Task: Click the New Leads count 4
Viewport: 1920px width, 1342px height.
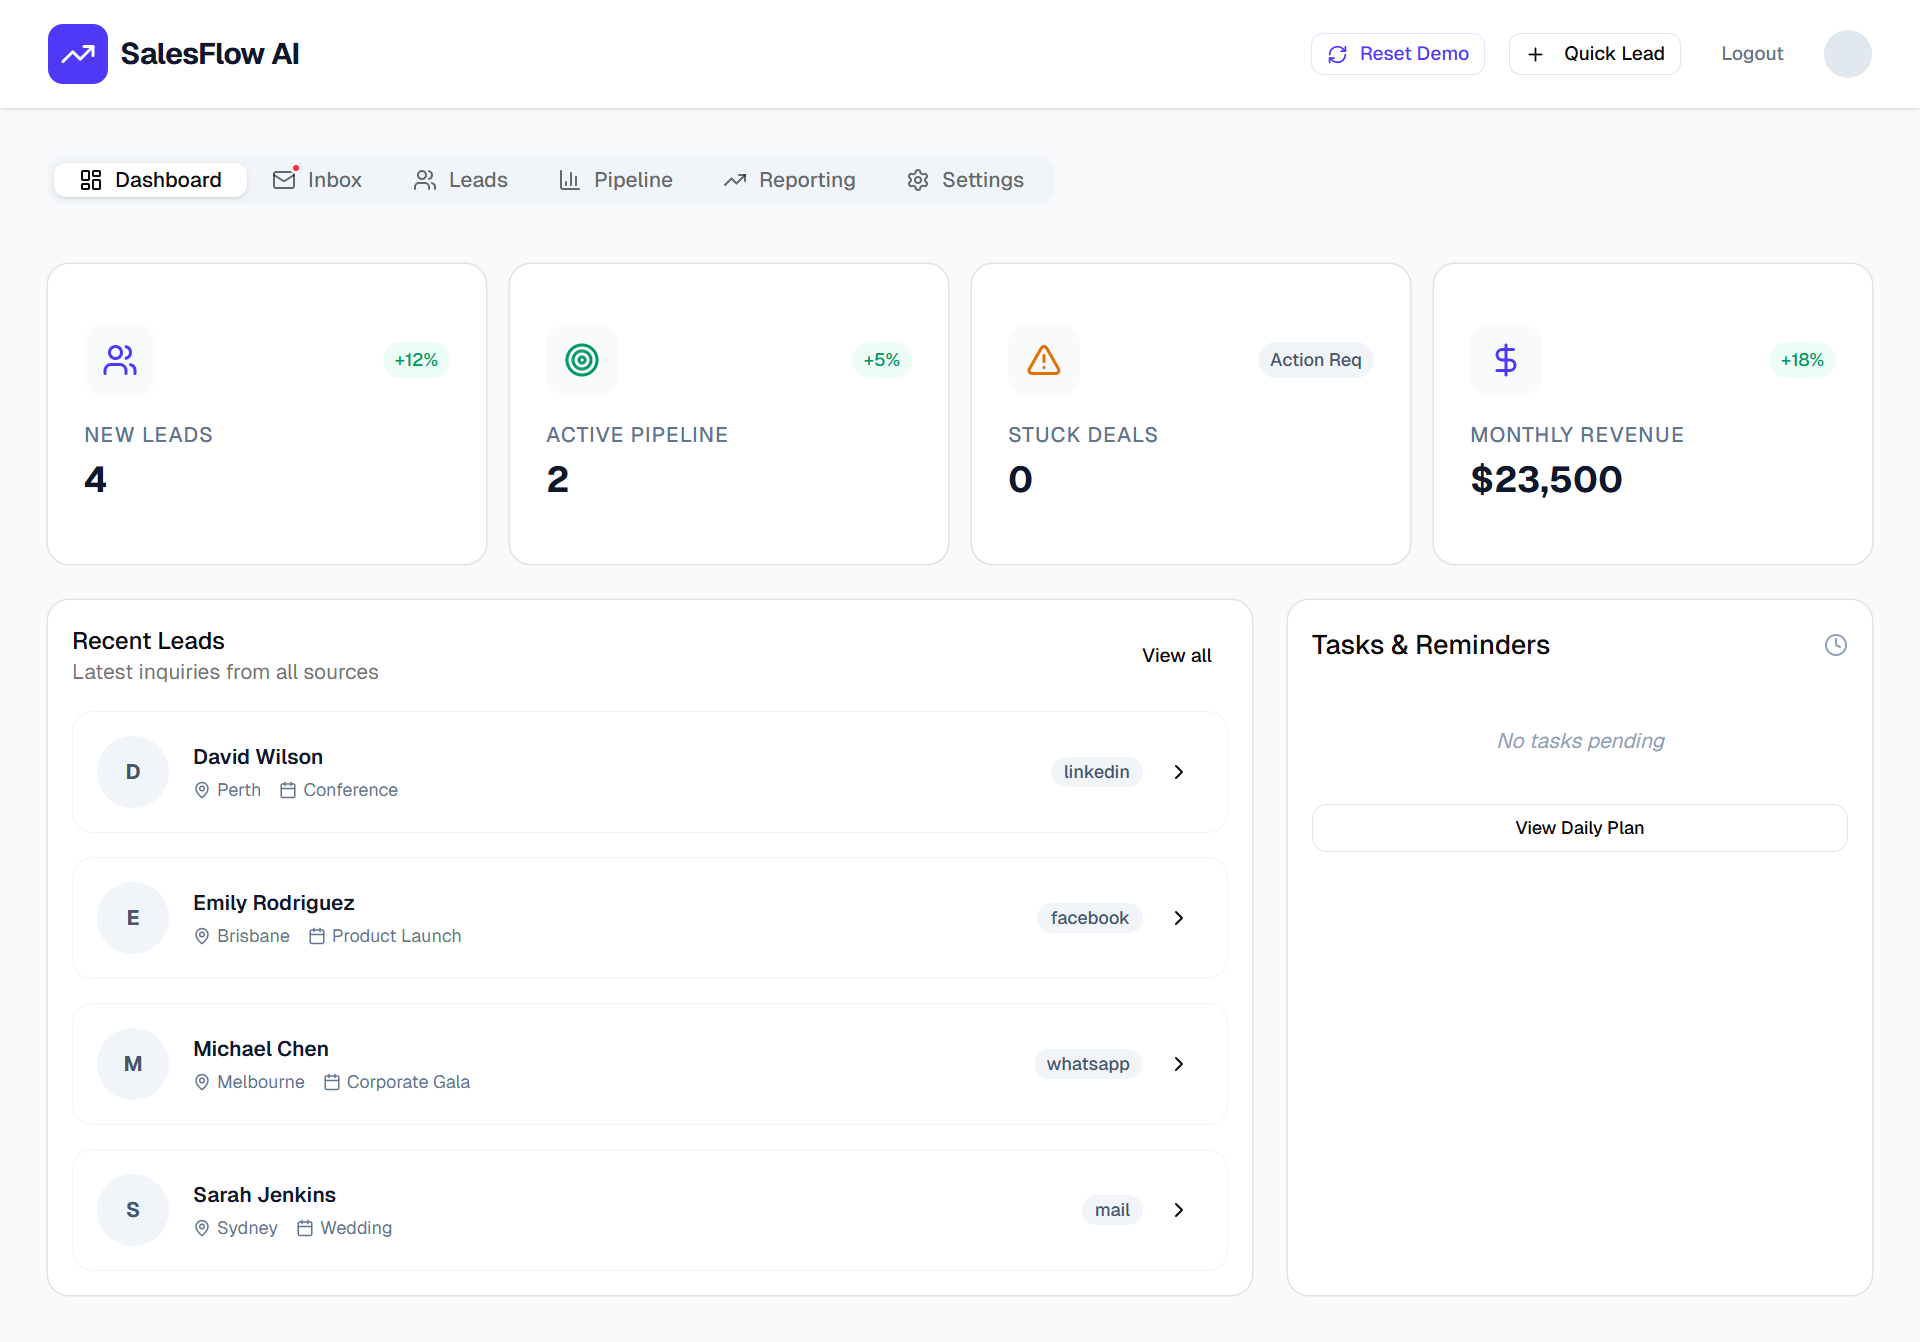Action: [x=95, y=480]
